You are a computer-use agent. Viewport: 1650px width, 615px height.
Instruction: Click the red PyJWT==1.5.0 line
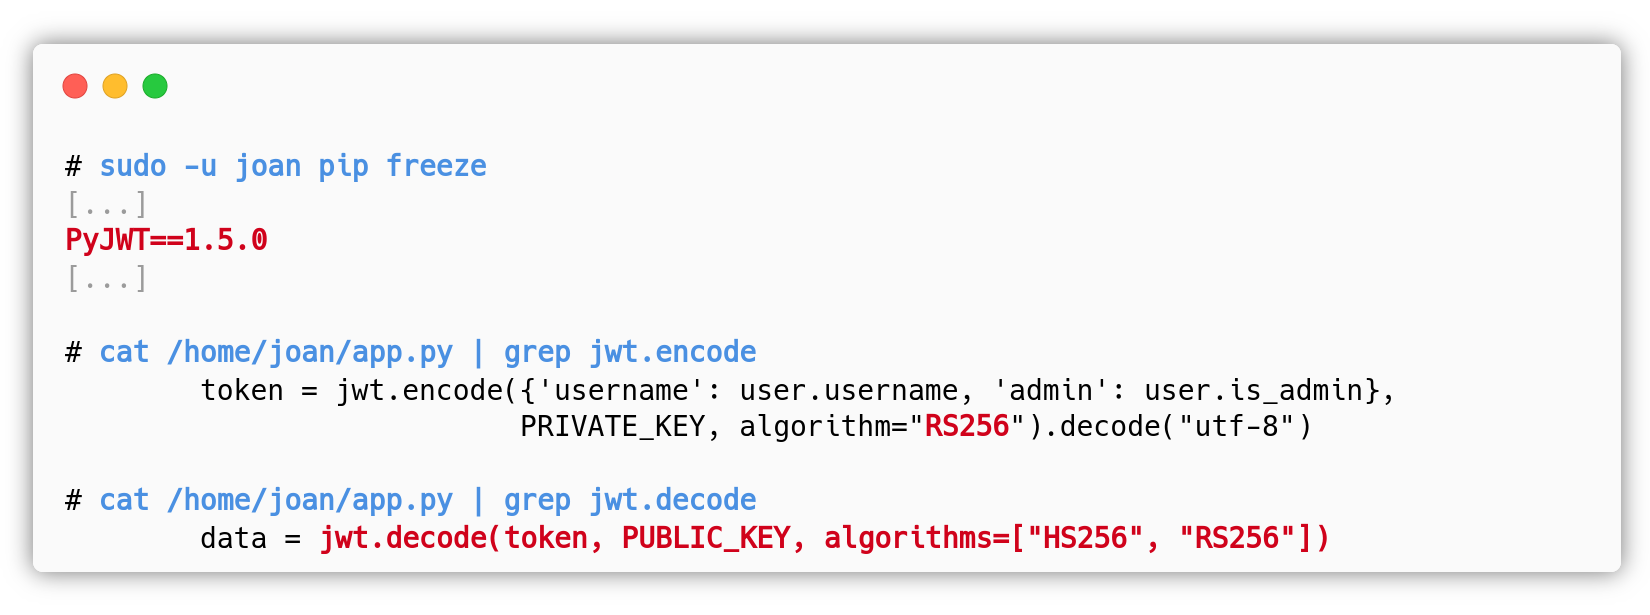(x=166, y=240)
